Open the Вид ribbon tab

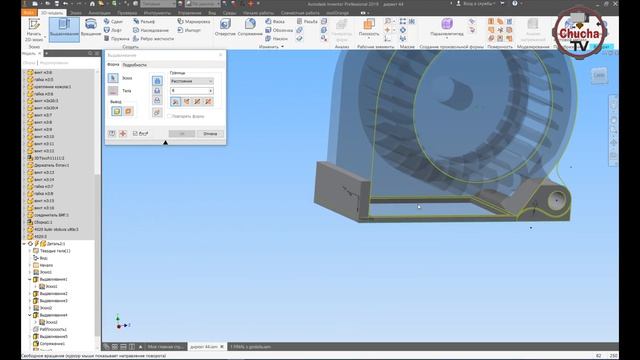212,13
